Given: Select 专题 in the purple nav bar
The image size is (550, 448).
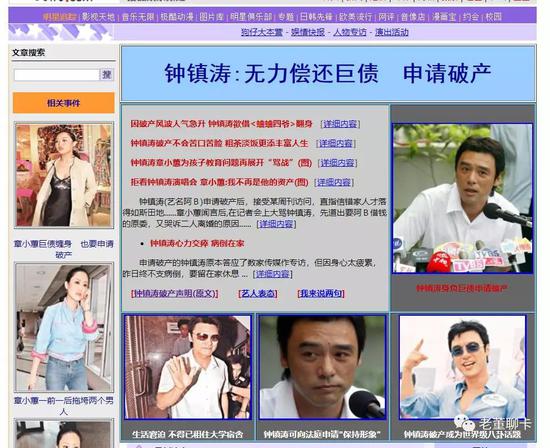Looking at the screenshot, I should [x=286, y=17].
